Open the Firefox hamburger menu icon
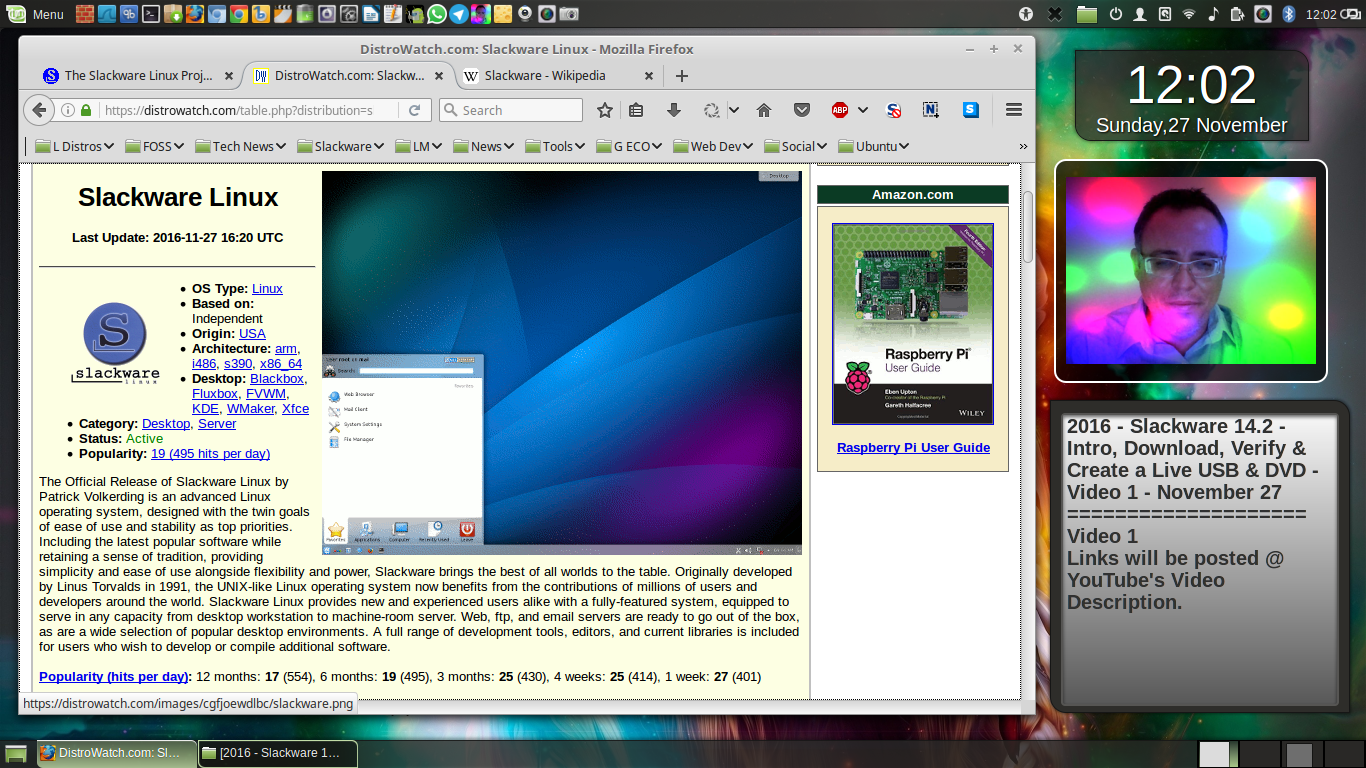Viewport: 1366px width, 768px height. pyautogui.click(x=1013, y=110)
